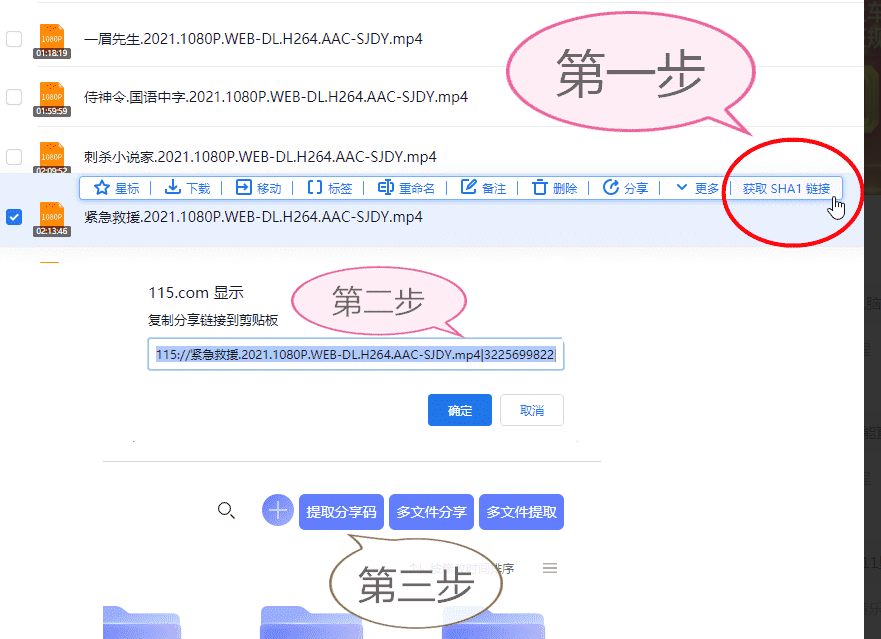Screen dimensions: 881x639
Task: Uncheck the 紧急救援 file checkbox
Action: pyautogui.click(x=14, y=217)
